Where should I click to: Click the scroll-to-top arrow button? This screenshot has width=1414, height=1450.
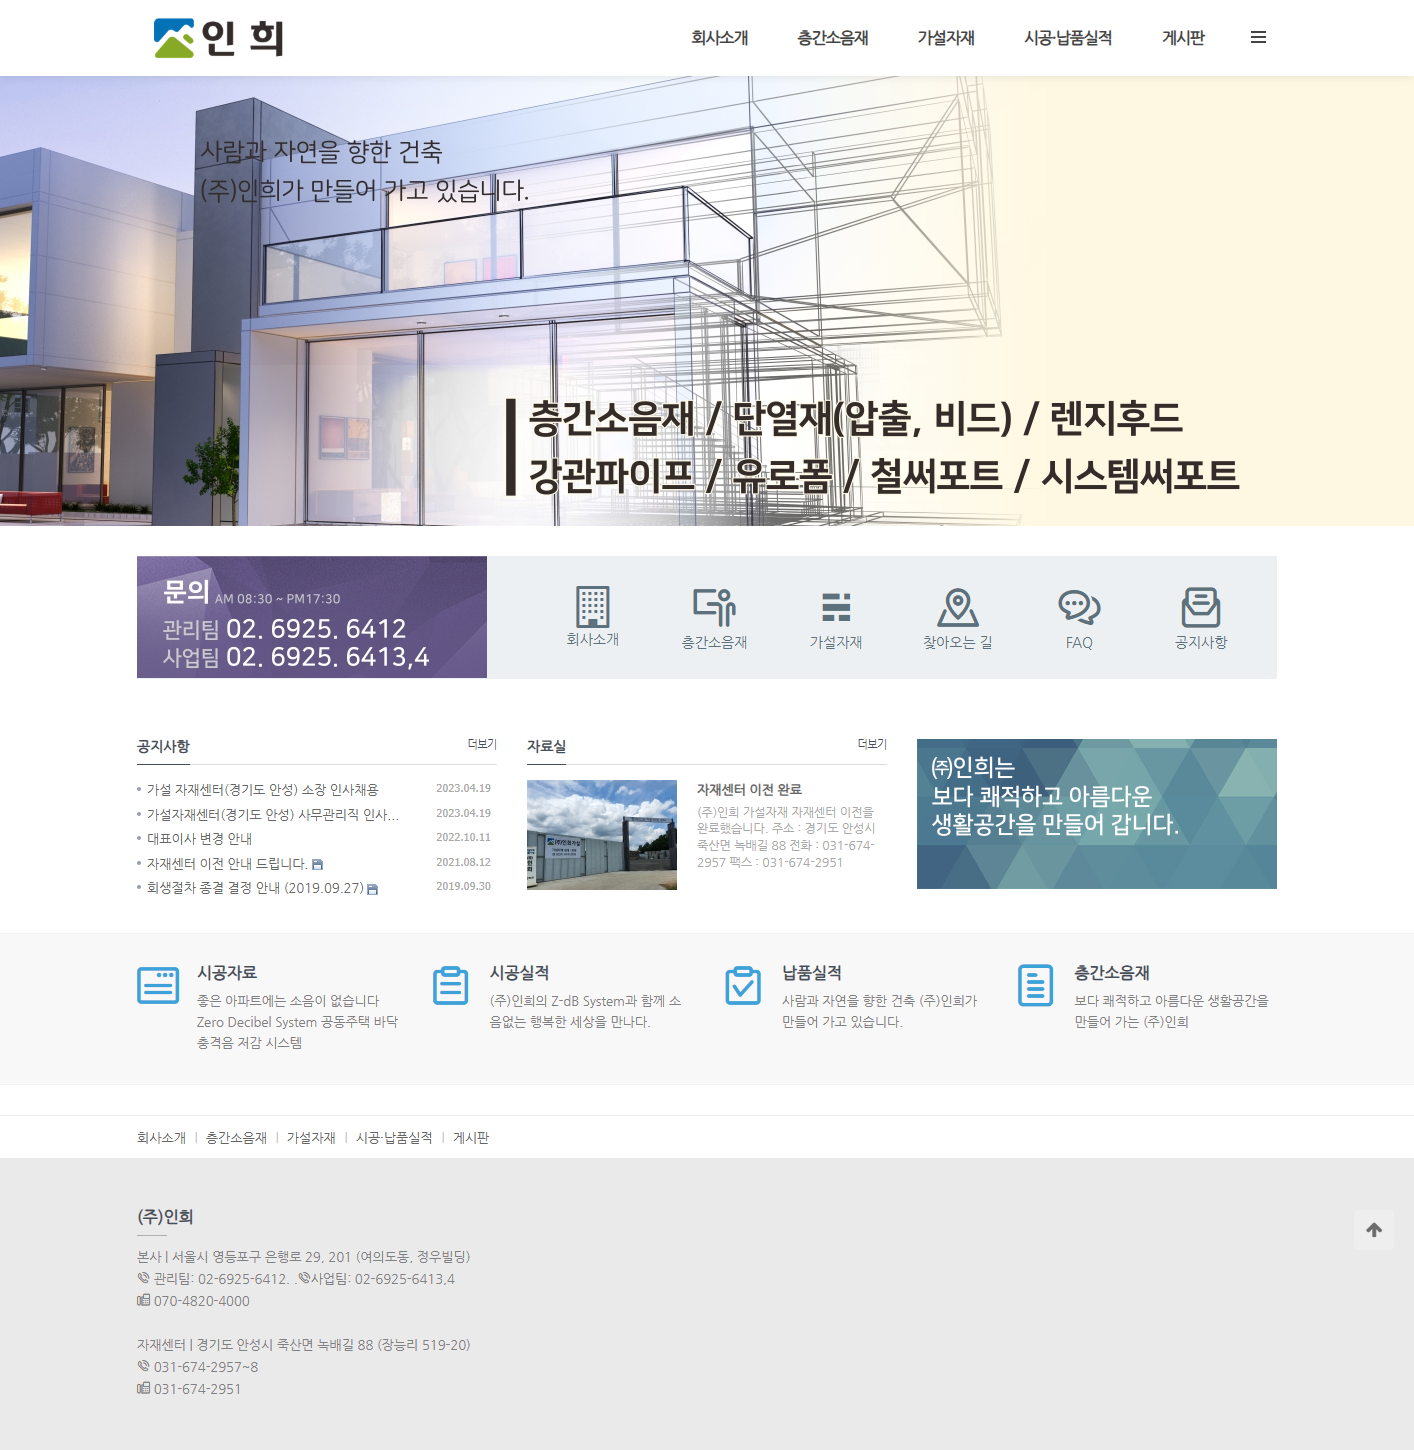(1374, 1230)
